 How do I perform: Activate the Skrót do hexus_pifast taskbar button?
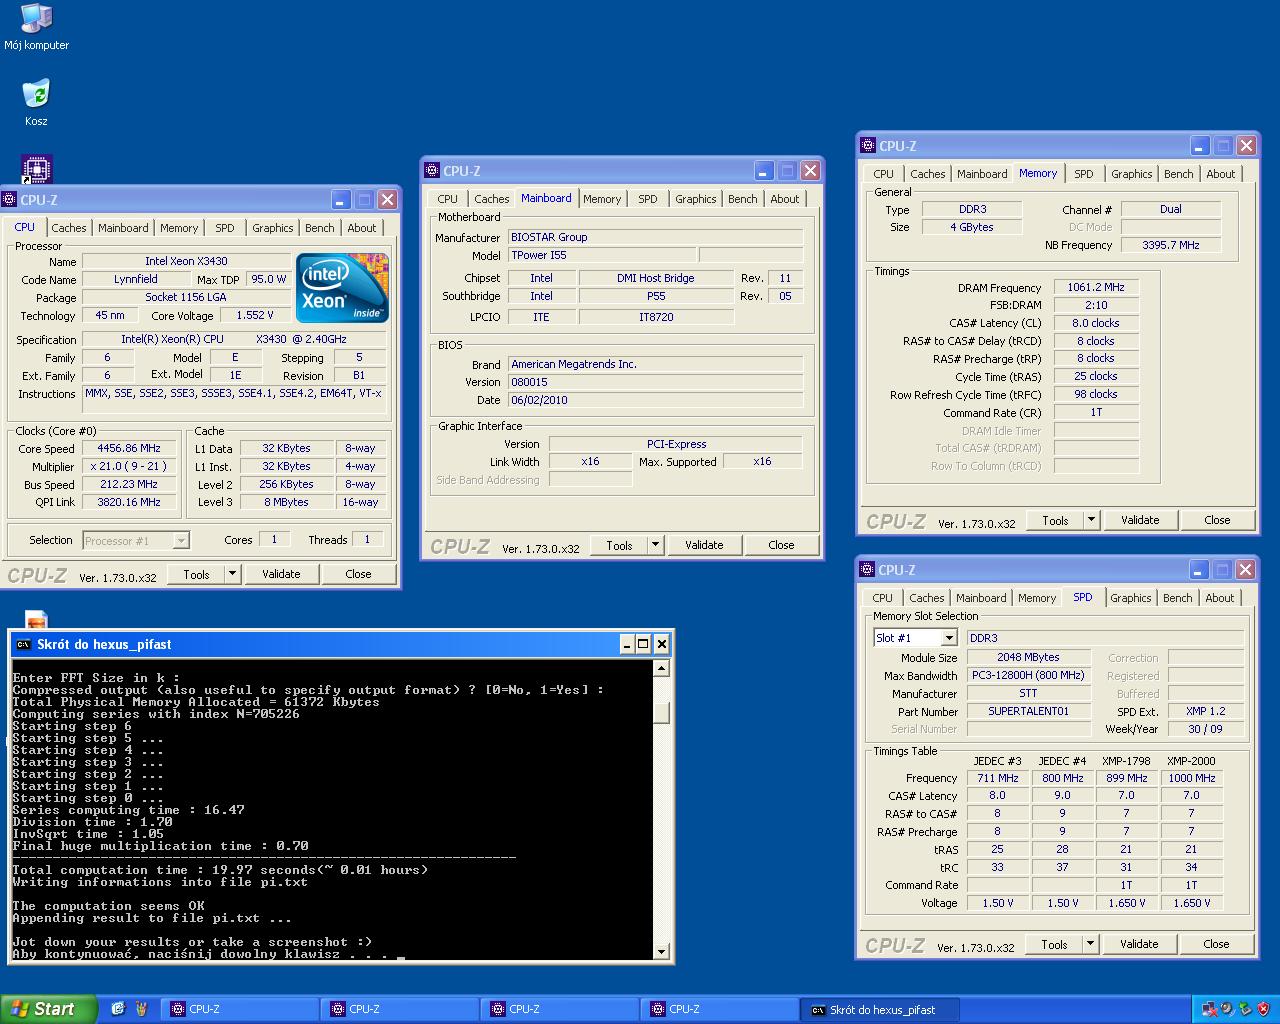click(880, 1010)
